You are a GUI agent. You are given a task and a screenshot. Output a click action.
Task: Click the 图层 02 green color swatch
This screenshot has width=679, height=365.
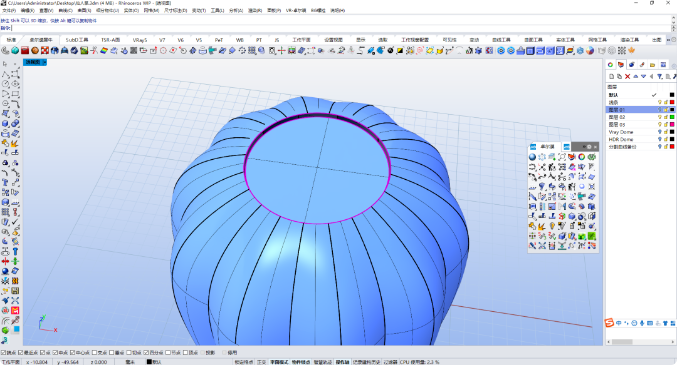click(x=672, y=117)
